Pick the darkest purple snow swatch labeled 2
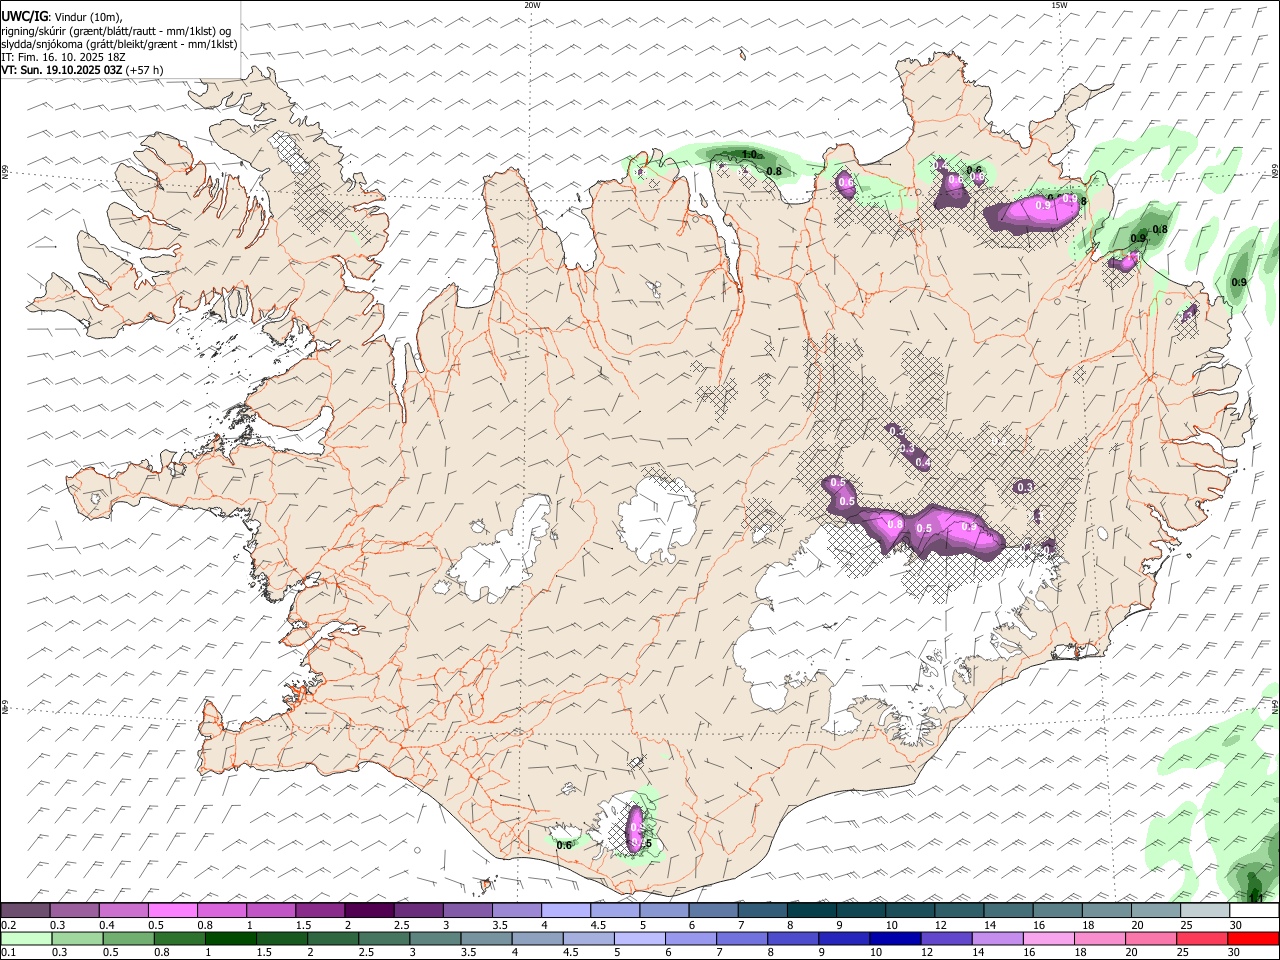This screenshot has width=1280, height=960. click(x=369, y=910)
